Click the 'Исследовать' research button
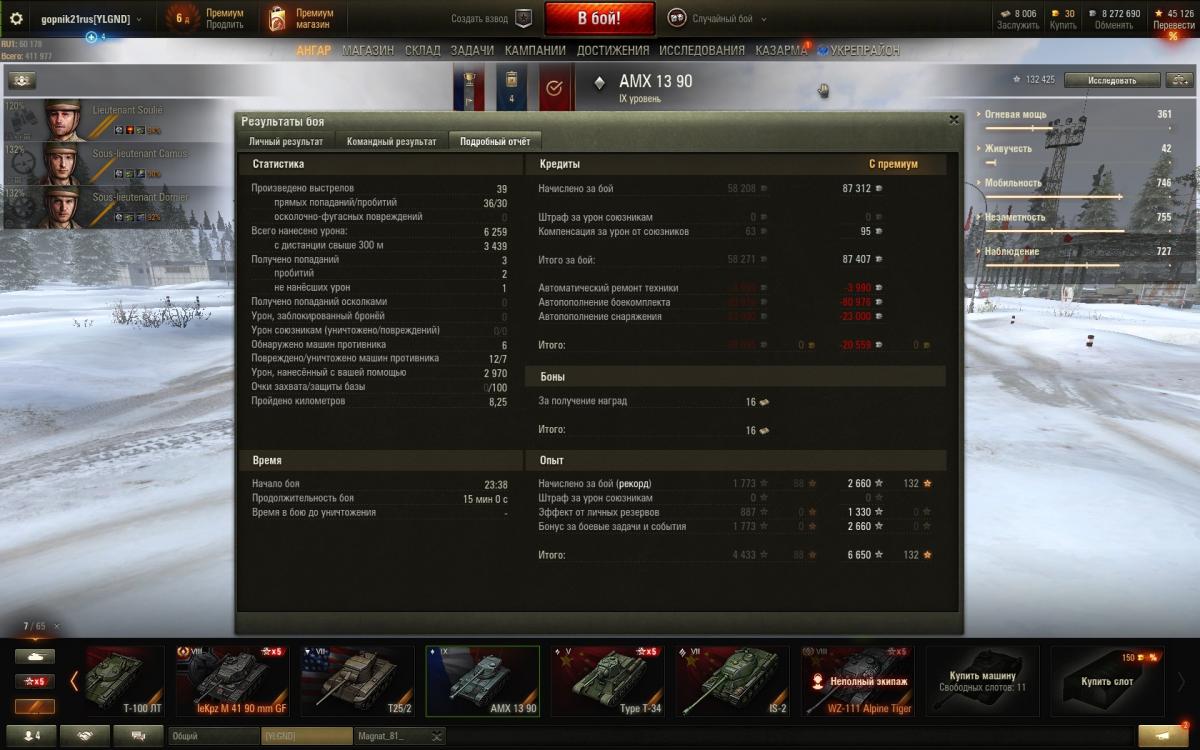The image size is (1200, 750). 1112,80
